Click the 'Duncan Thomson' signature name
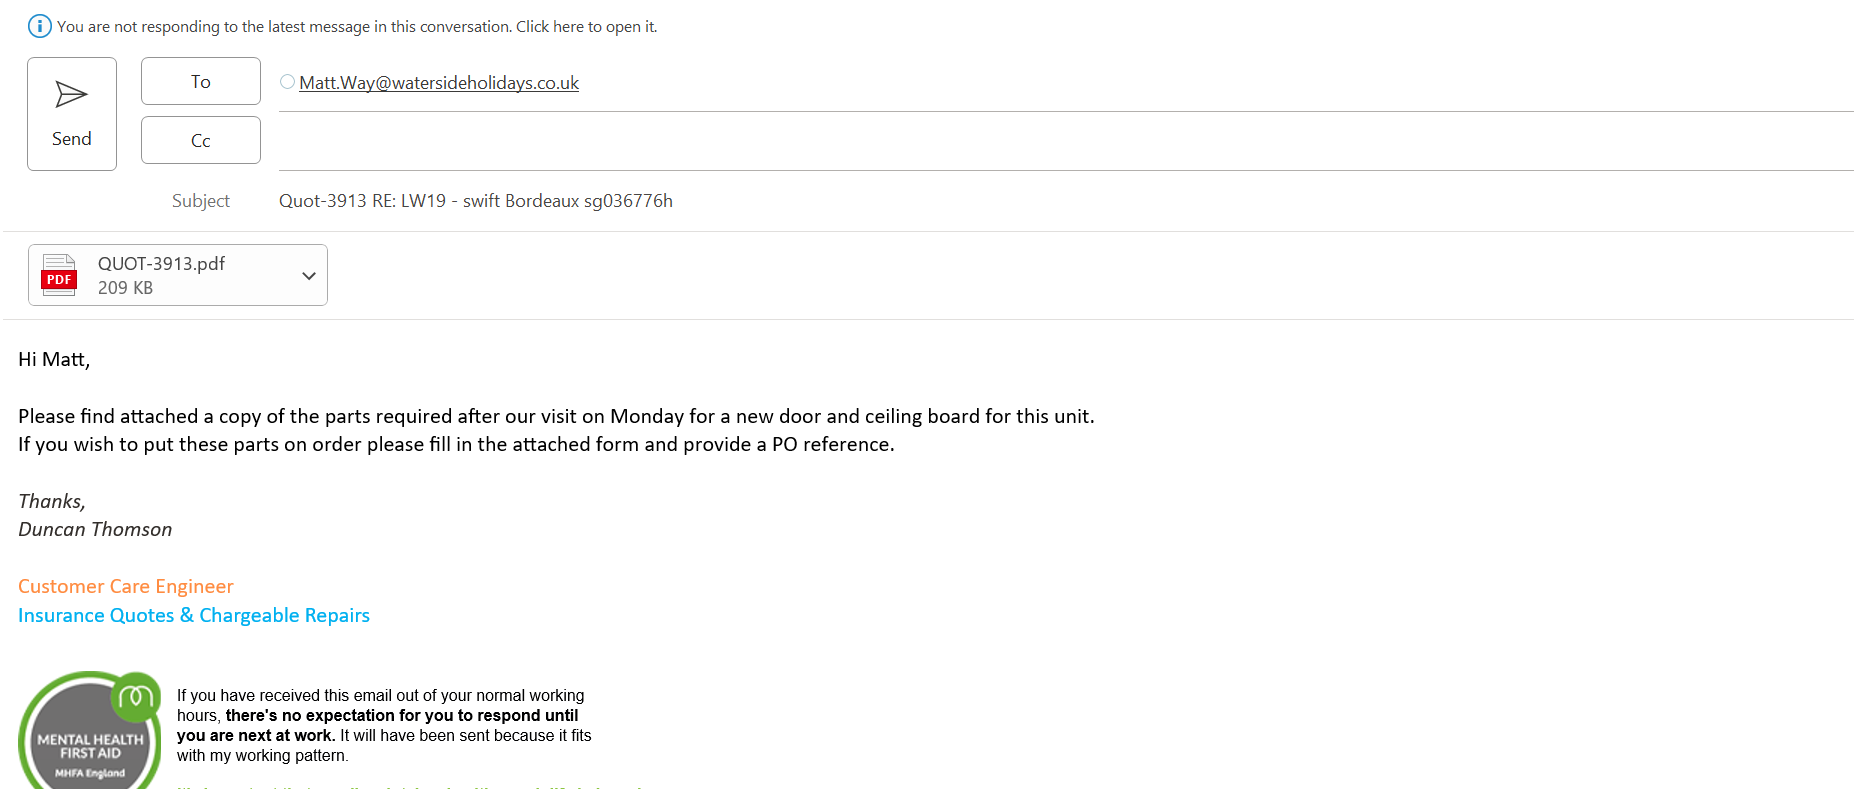 95,530
